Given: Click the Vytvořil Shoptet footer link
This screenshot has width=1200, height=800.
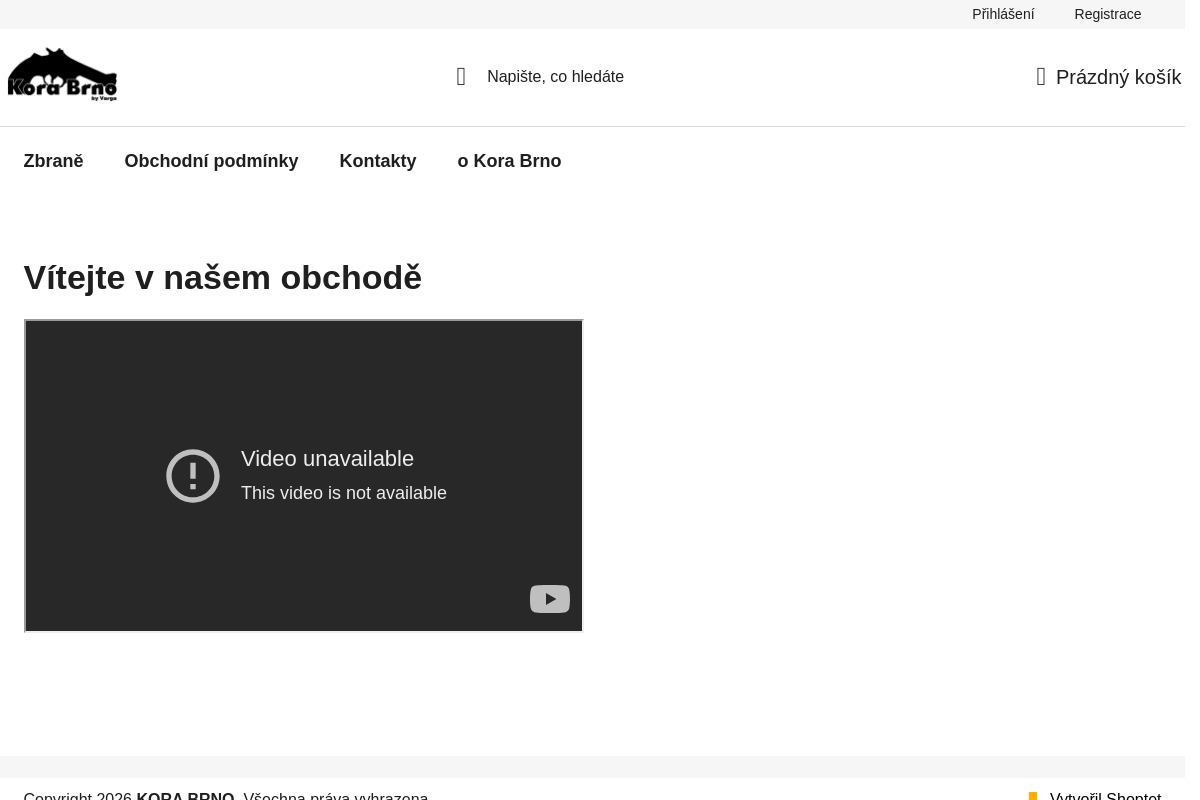Looking at the screenshot, I should pos(1105,796).
